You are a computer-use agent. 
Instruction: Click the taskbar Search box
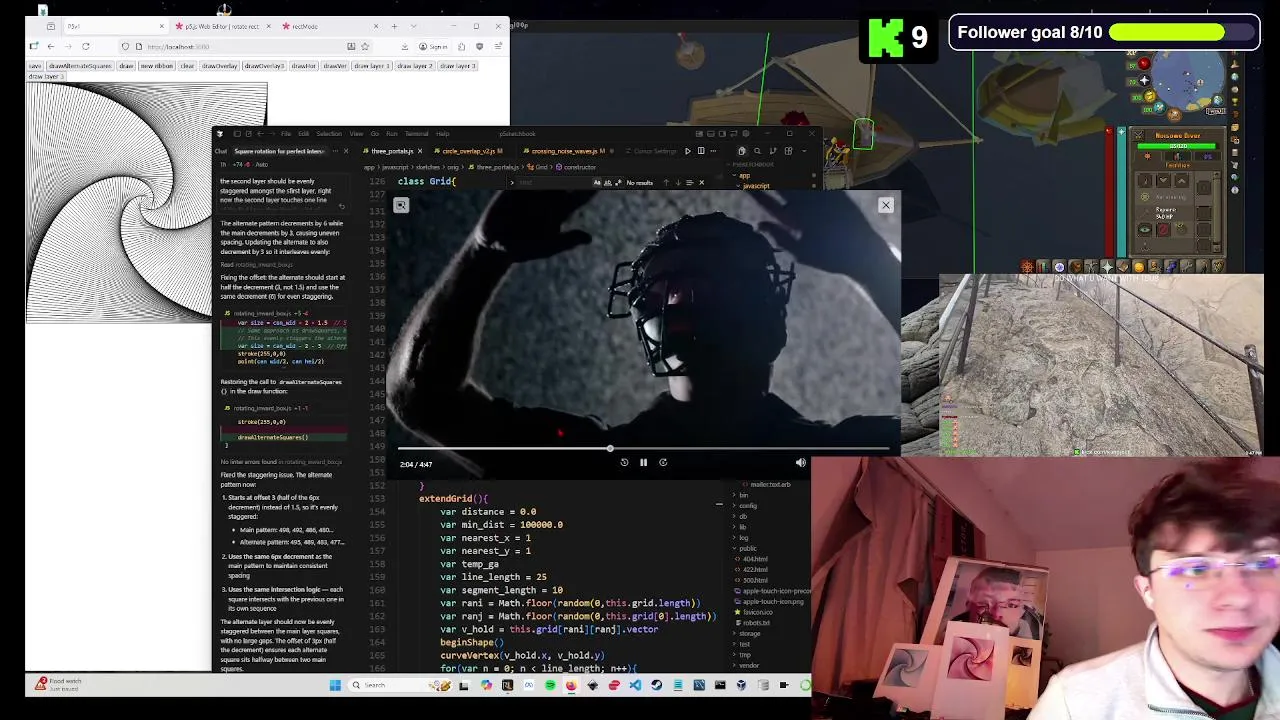pyautogui.click(x=400, y=685)
